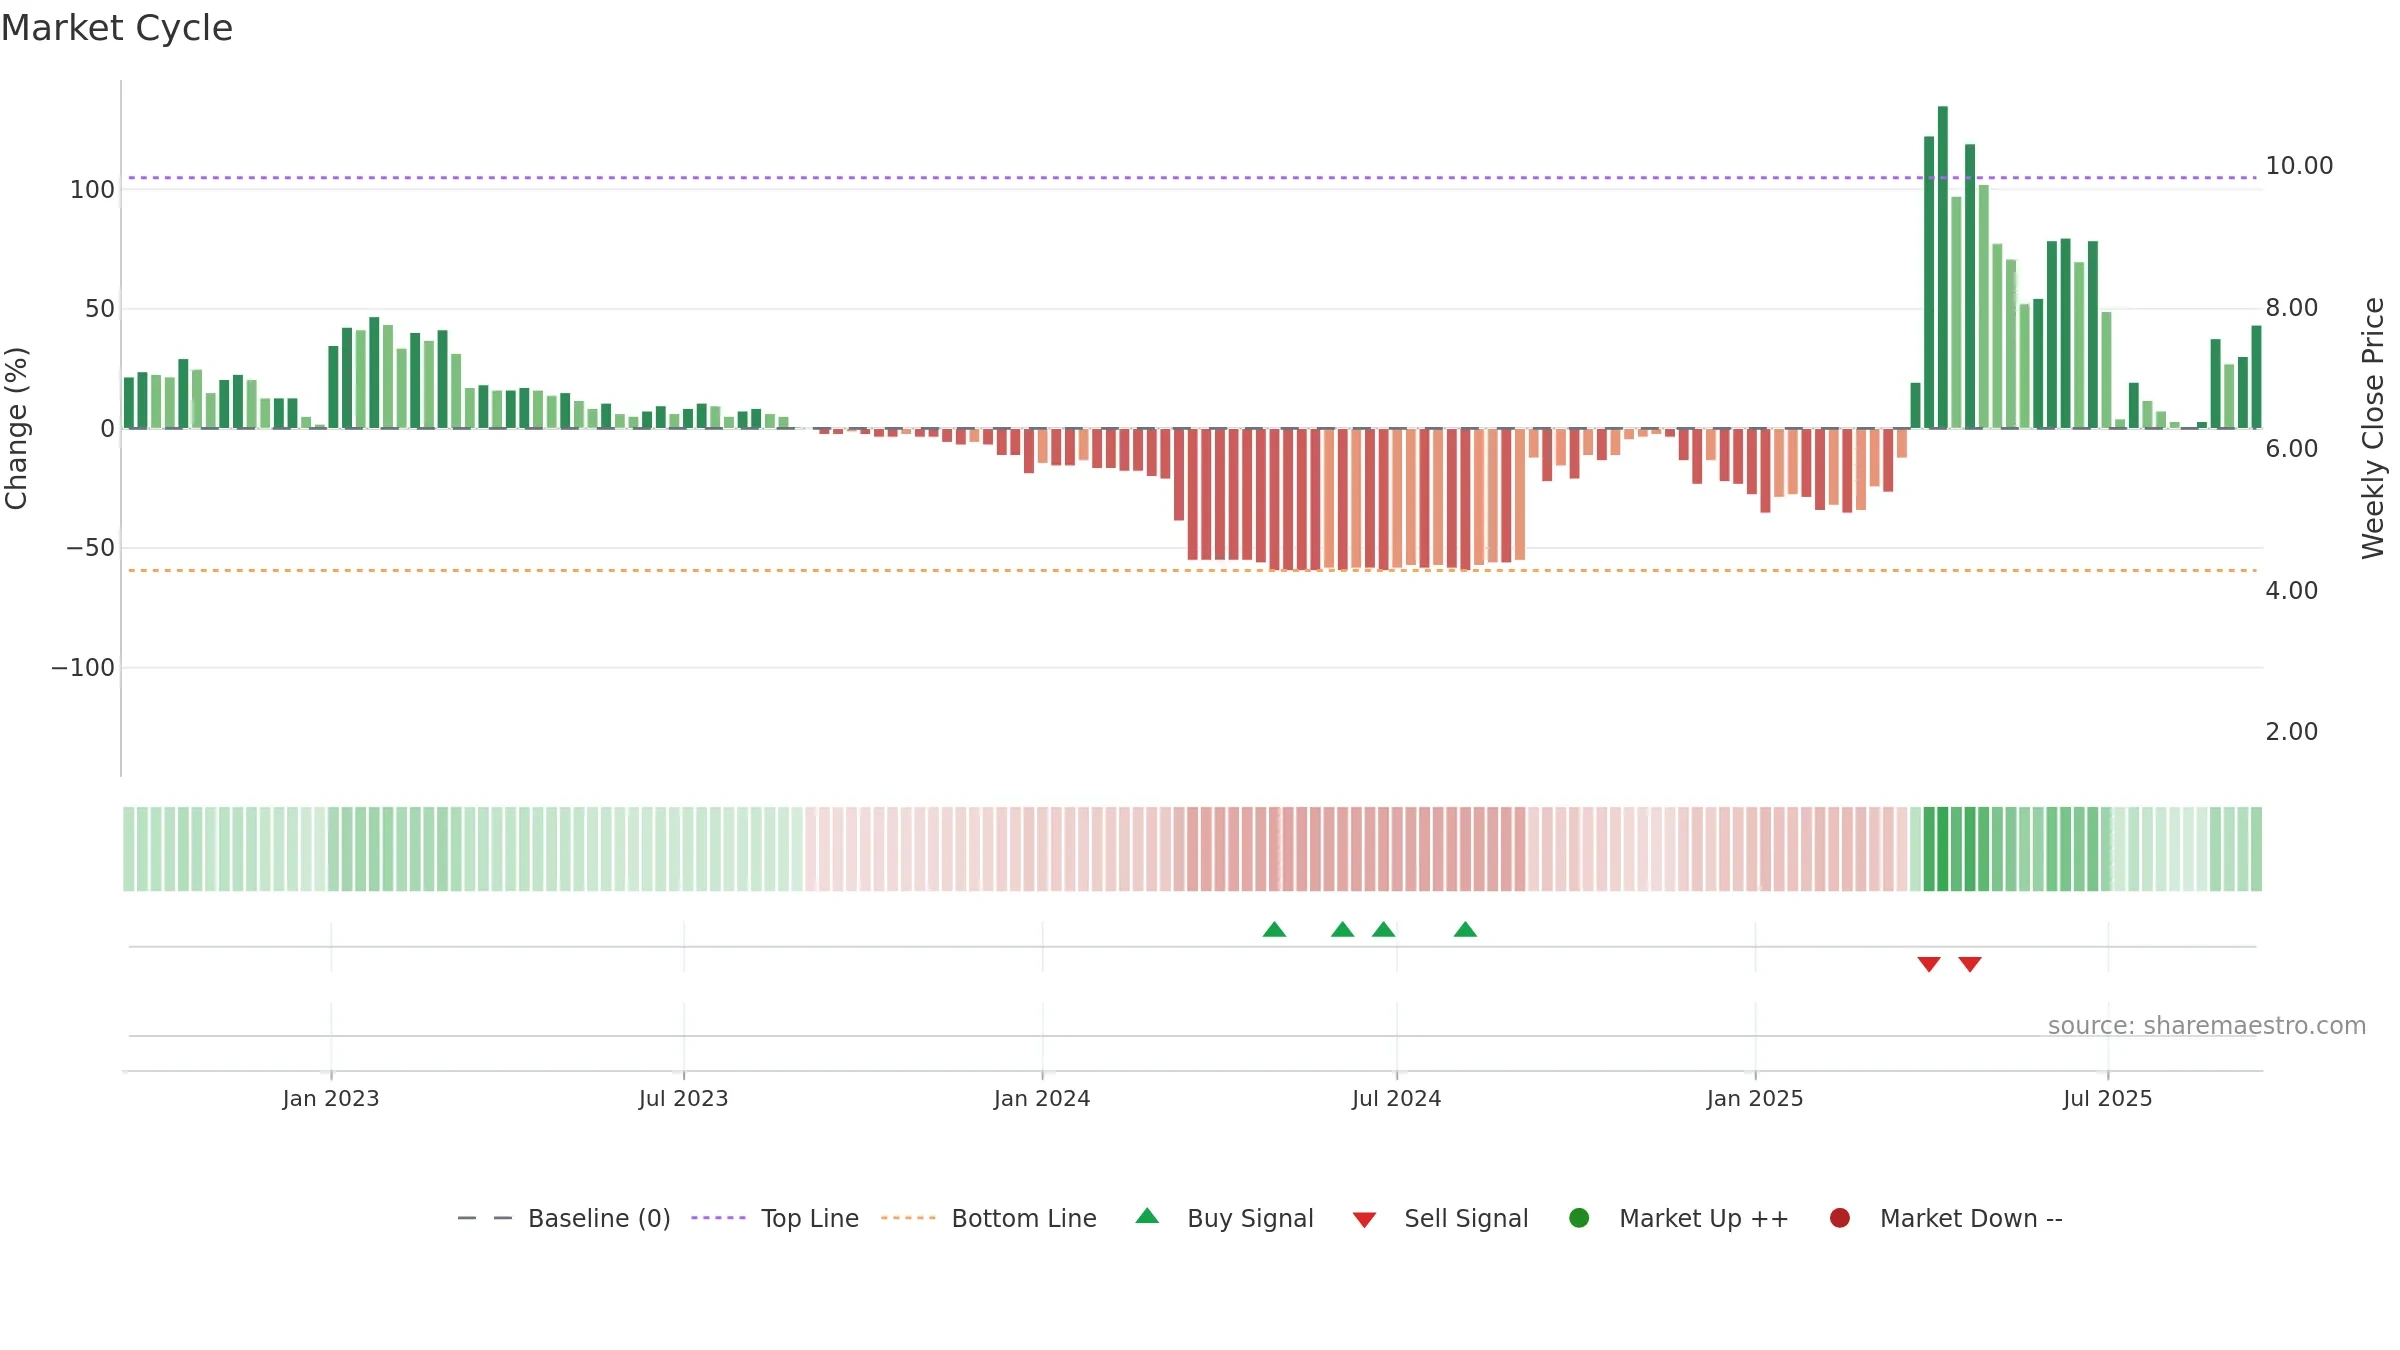Click the orange dotted Bottom Line legend swatch

tap(908, 1218)
